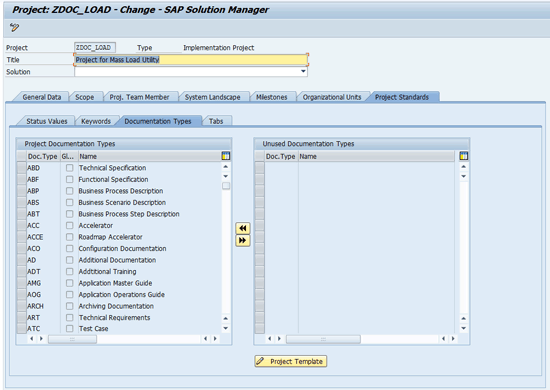This screenshot has height=390, width=550.
Task: Click the Name column header in unused list
Action: 376,156
